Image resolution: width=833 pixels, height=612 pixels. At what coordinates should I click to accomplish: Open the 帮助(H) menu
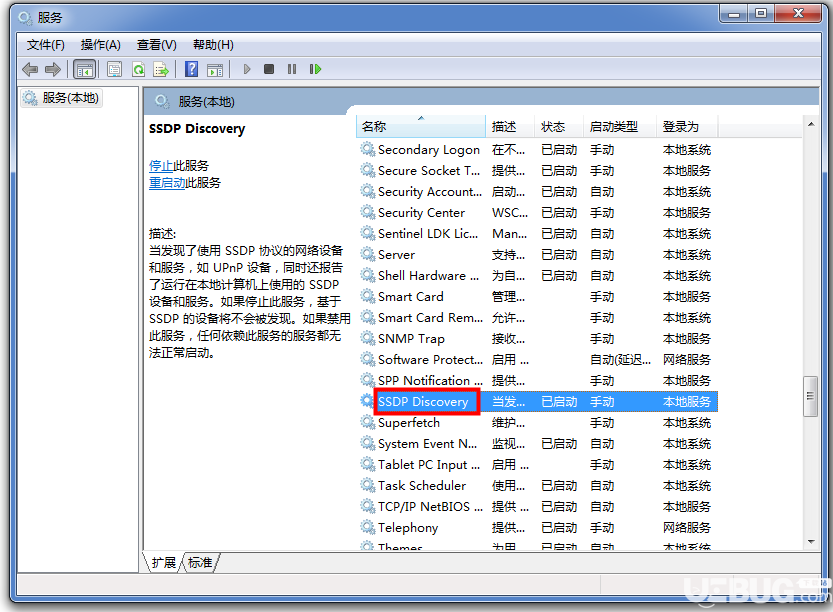(x=213, y=45)
